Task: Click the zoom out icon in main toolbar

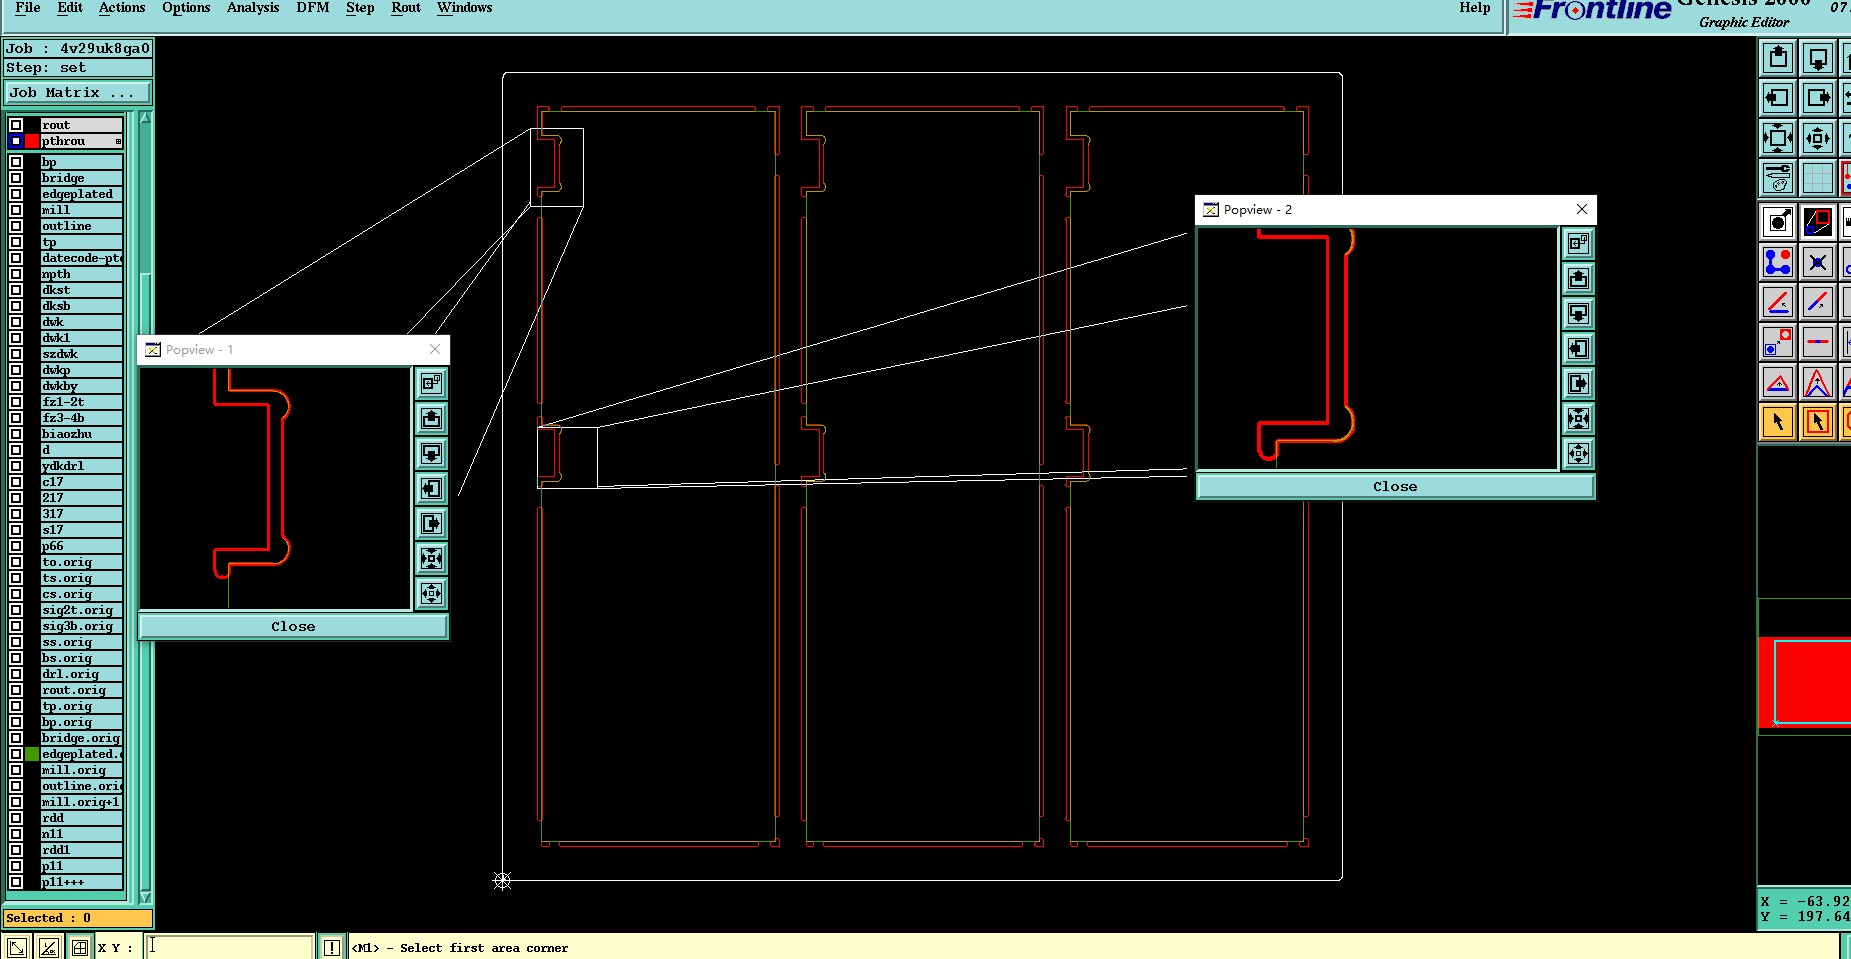Action: coord(1778,138)
